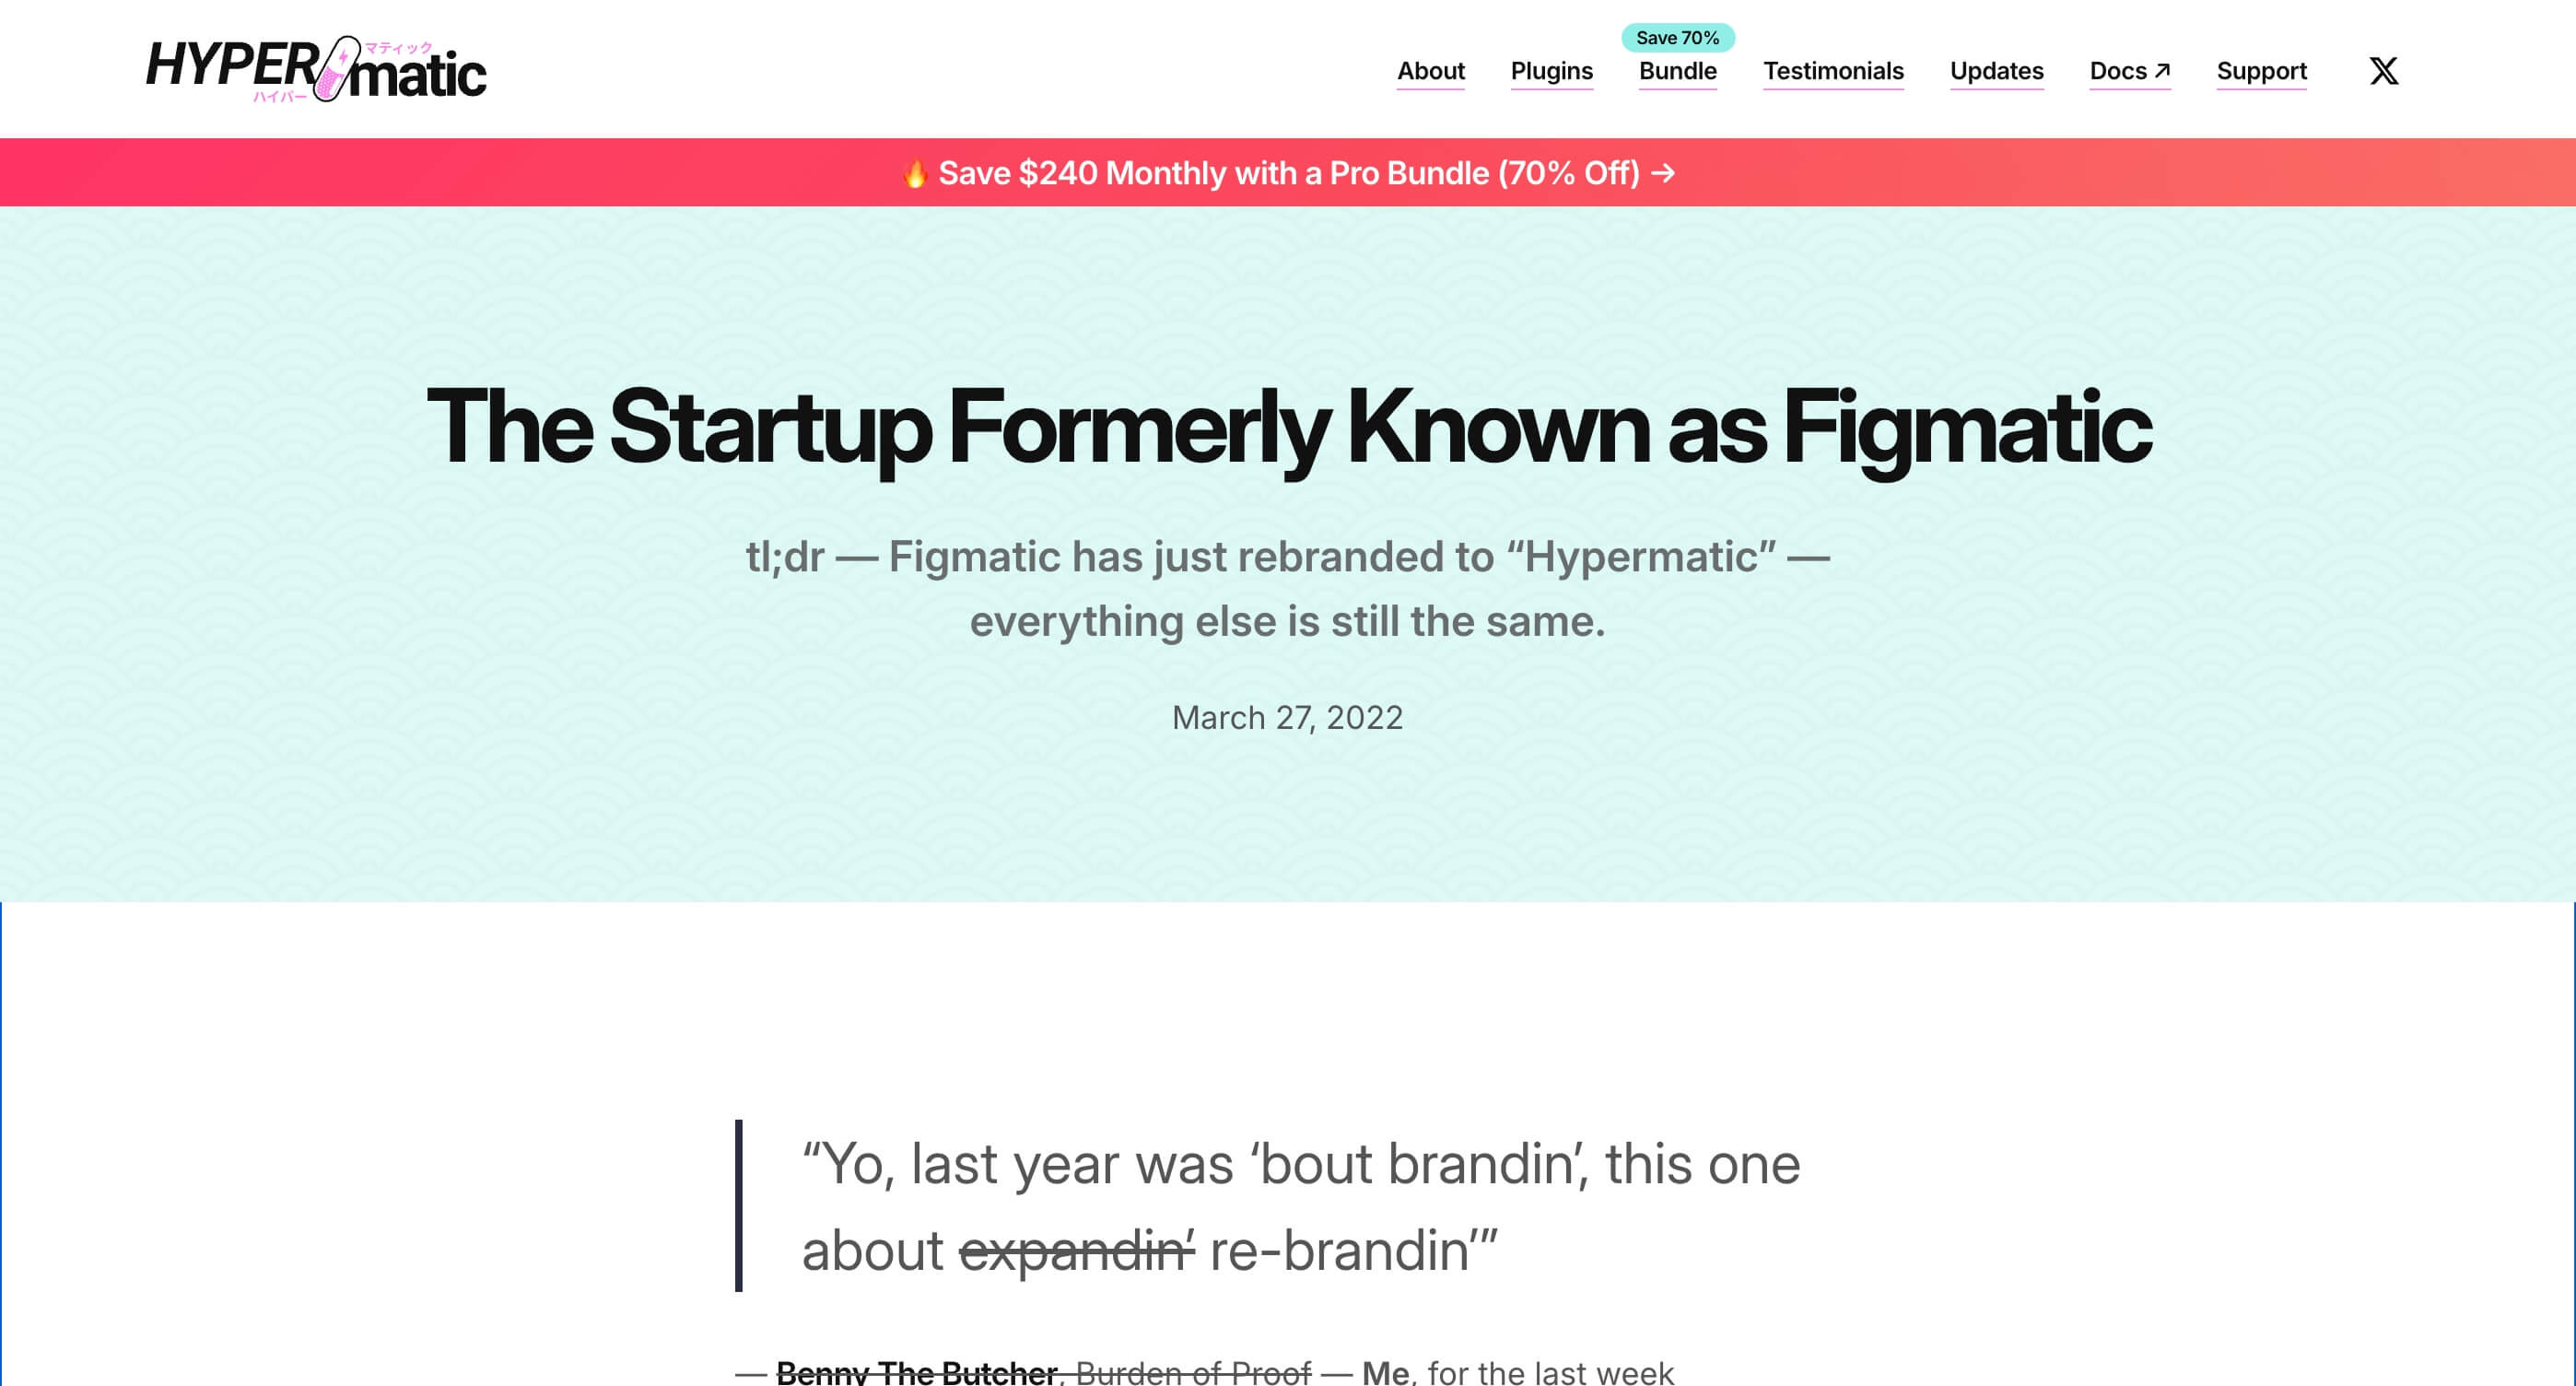Click the crossed-out "Benny The Butcher" attribution

[x=916, y=1372]
